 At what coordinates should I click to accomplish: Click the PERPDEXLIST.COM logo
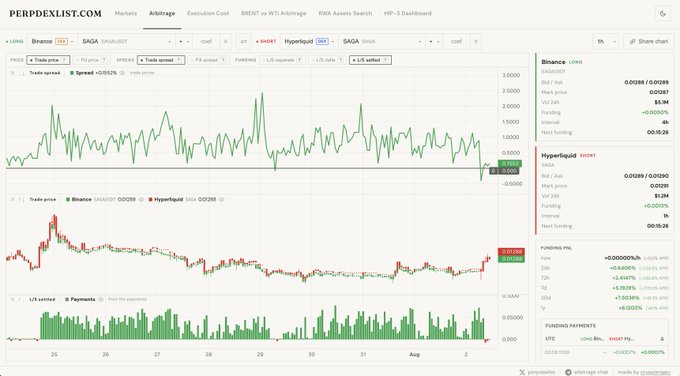click(x=56, y=13)
